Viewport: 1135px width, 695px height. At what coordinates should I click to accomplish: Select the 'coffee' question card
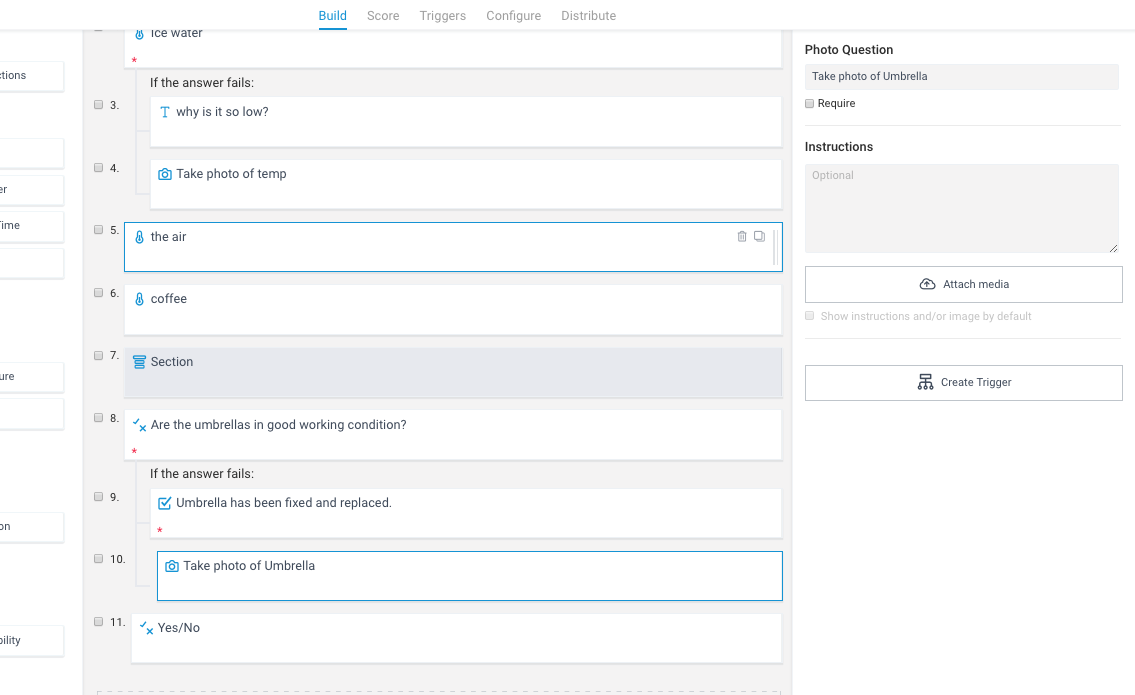coord(453,310)
